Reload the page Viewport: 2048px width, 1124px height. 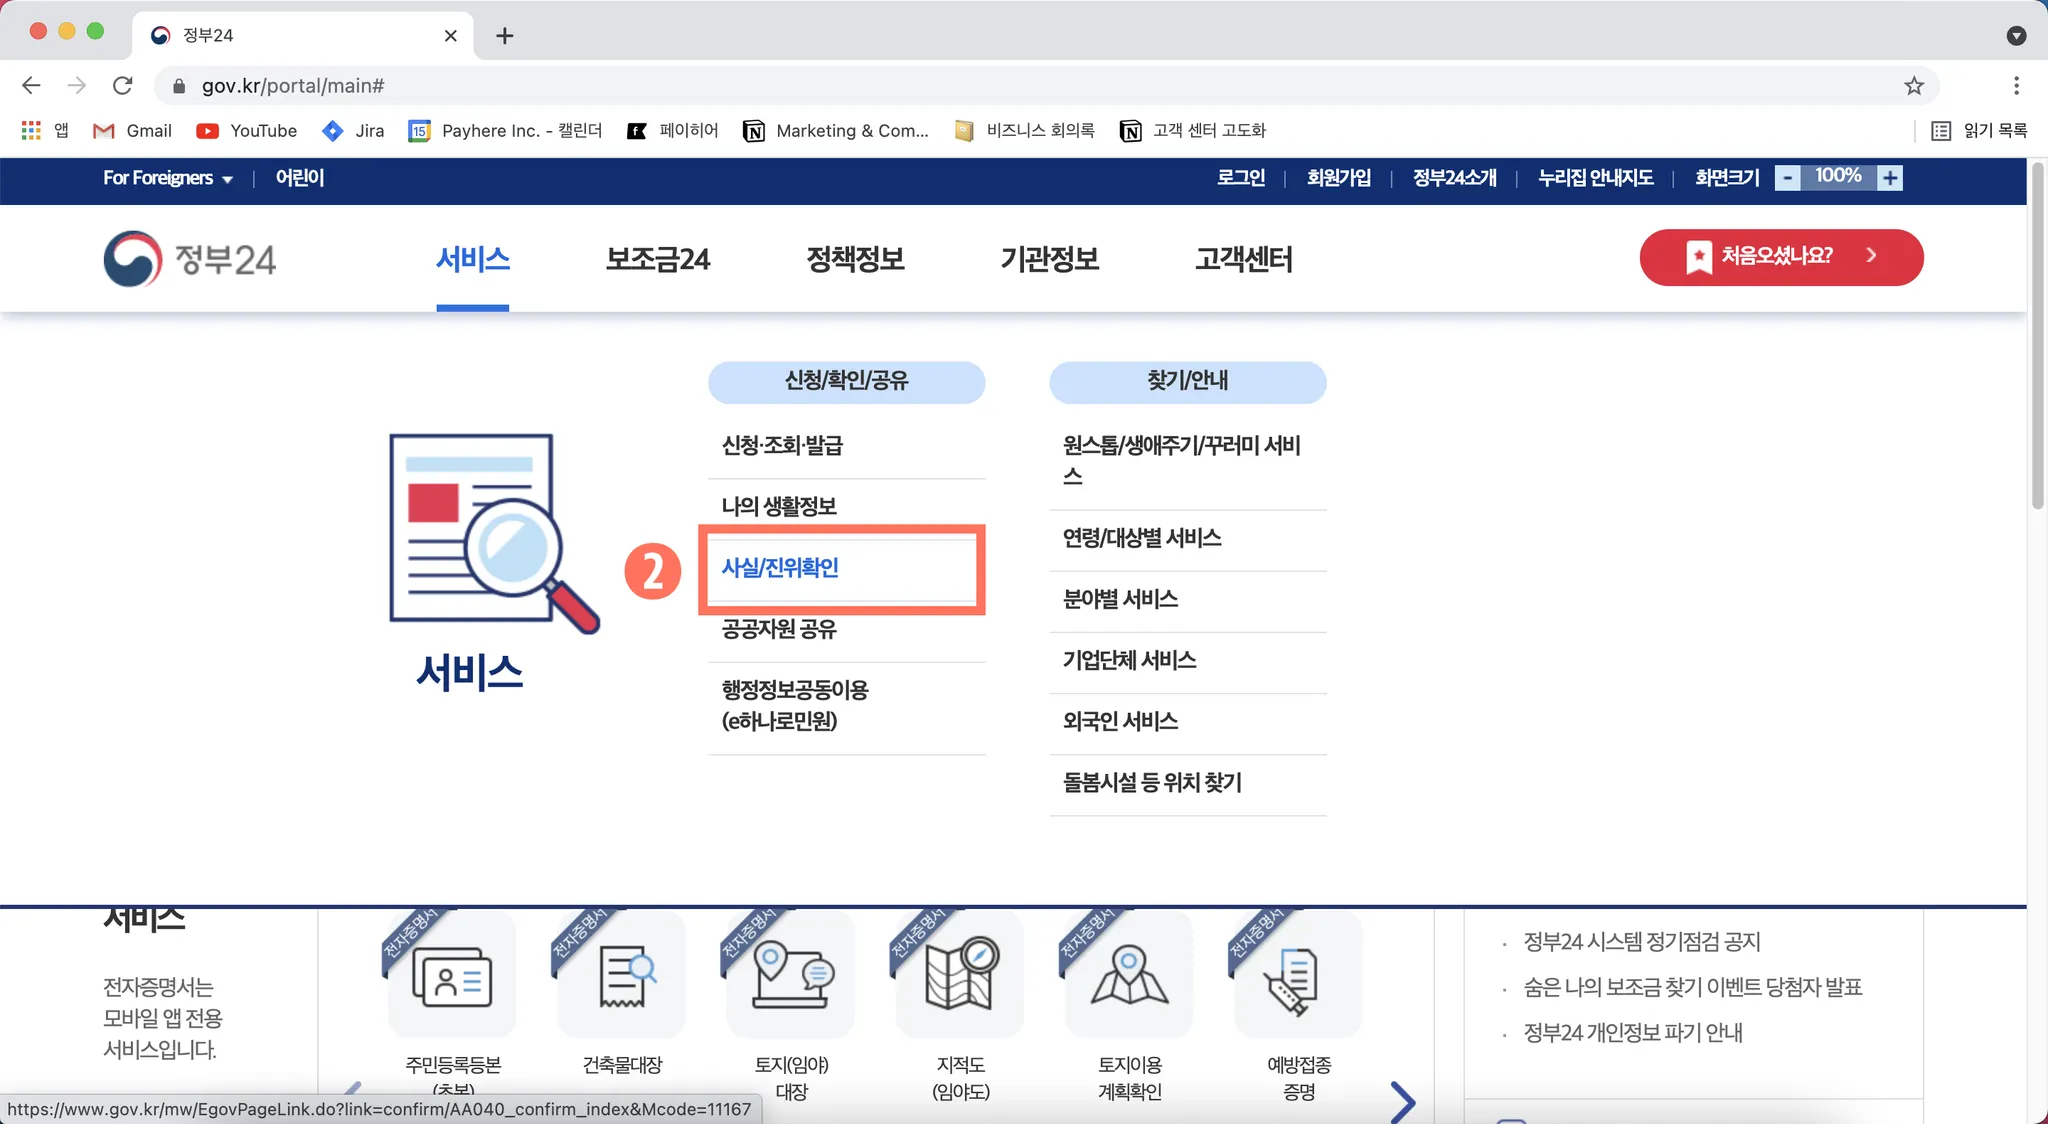122,86
